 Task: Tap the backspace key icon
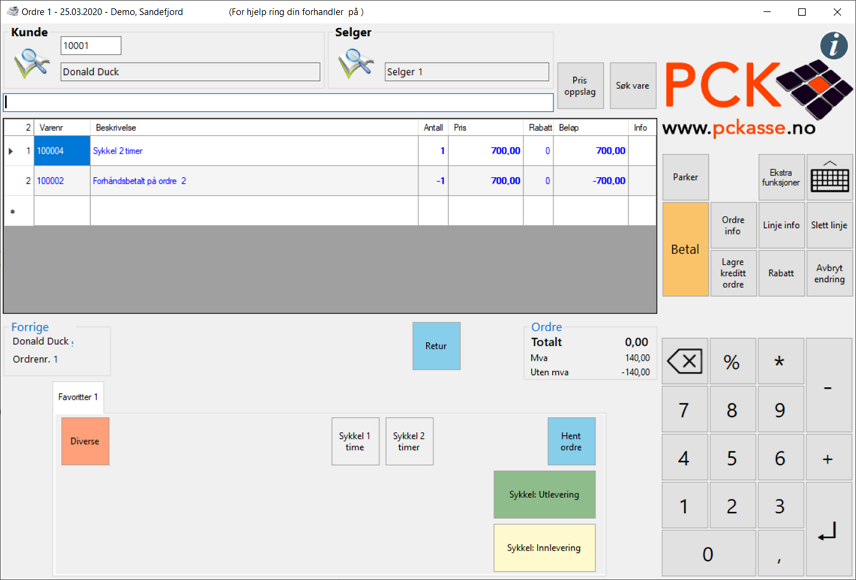coord(685,362)
